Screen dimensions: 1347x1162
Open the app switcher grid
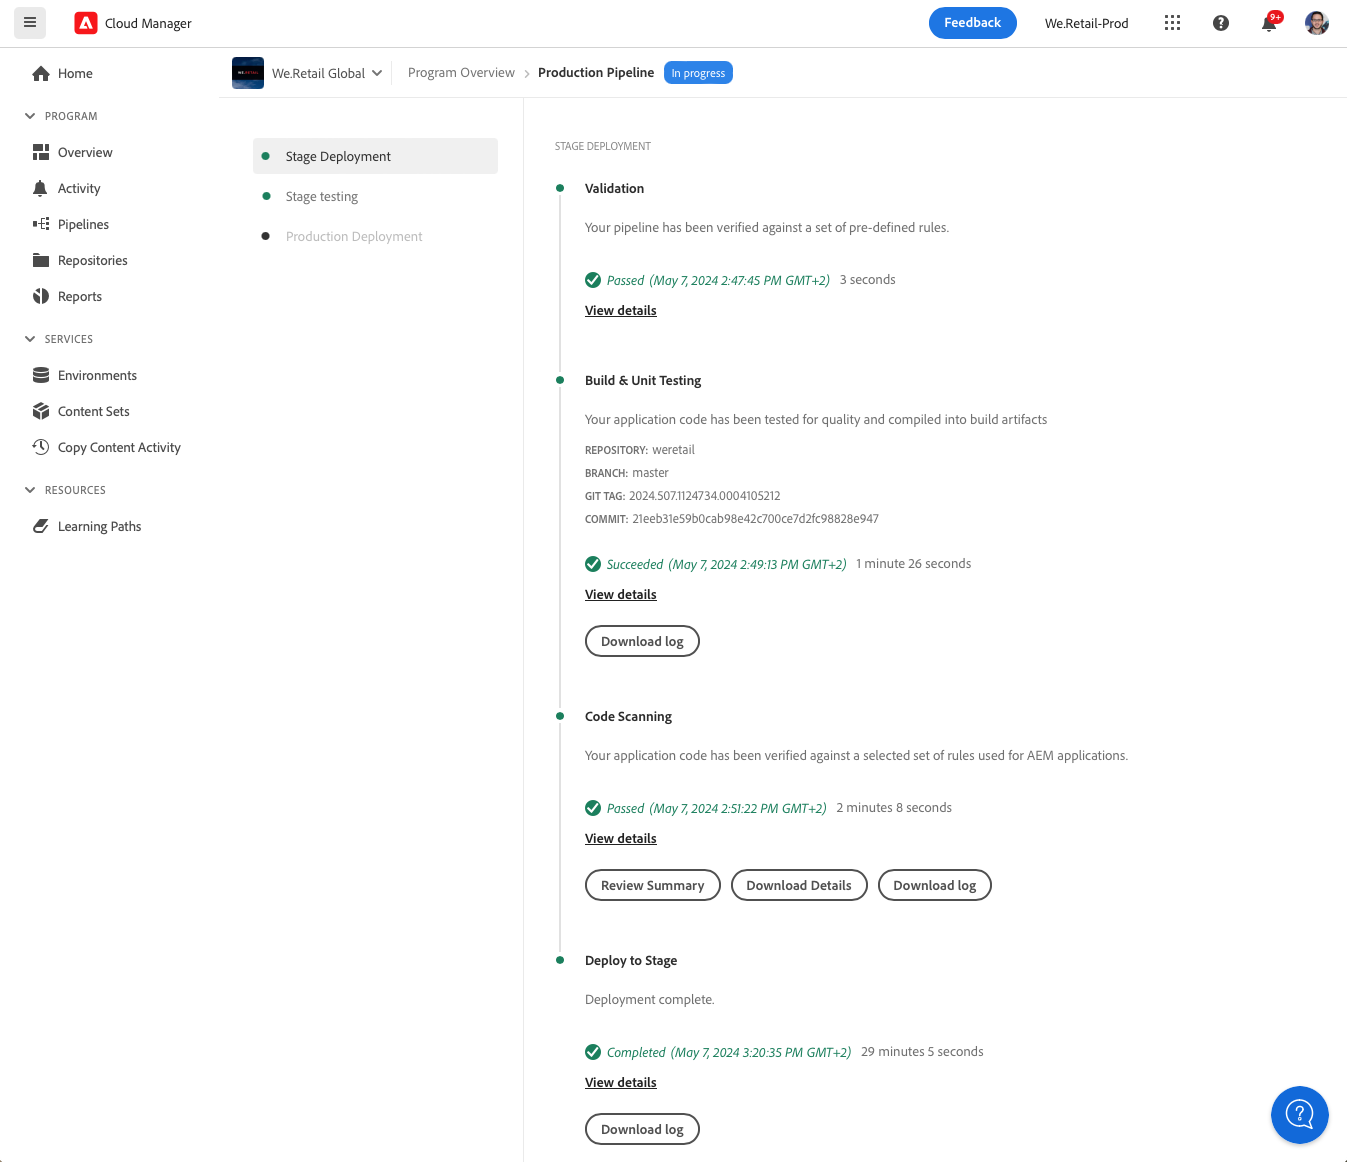(1173, 23)
